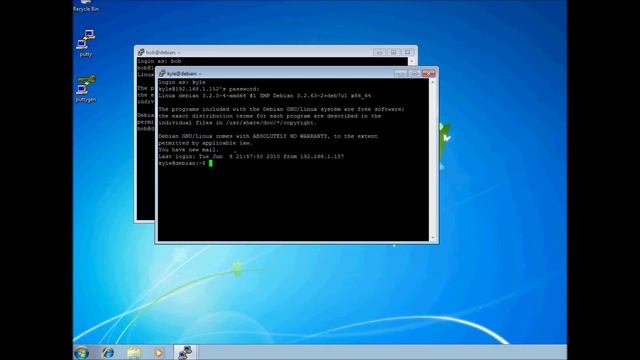The height and width of the screenshot is (360, 640).
Task: Click the 'Linux debian 3.2.0-4-amd64' line in kyle terminal
Action: (x=265, y=96)
